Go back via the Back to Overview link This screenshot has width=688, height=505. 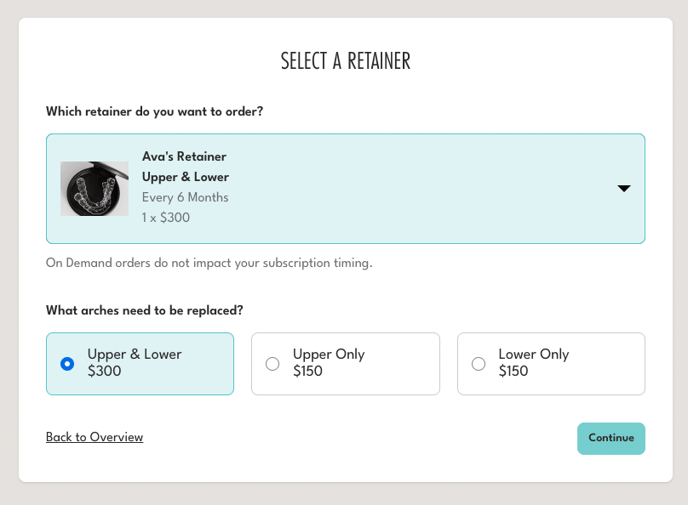coord(94,437)
